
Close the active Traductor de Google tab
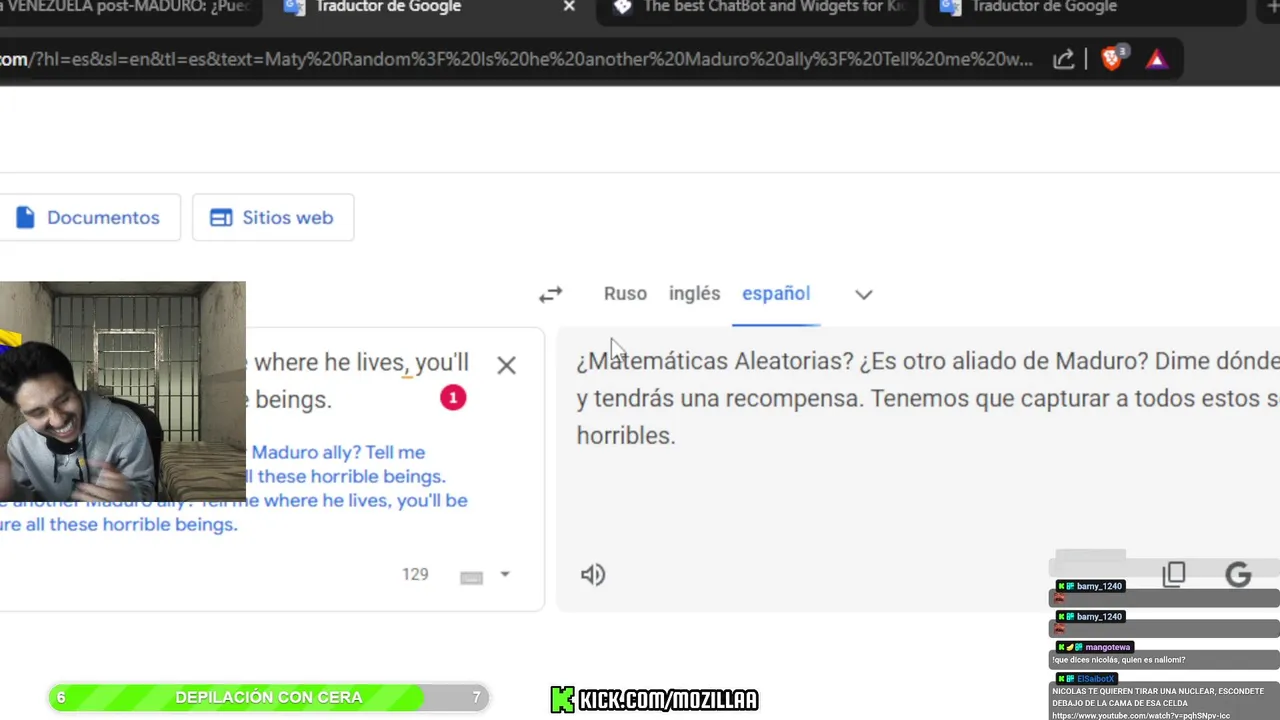coord(569,7)
